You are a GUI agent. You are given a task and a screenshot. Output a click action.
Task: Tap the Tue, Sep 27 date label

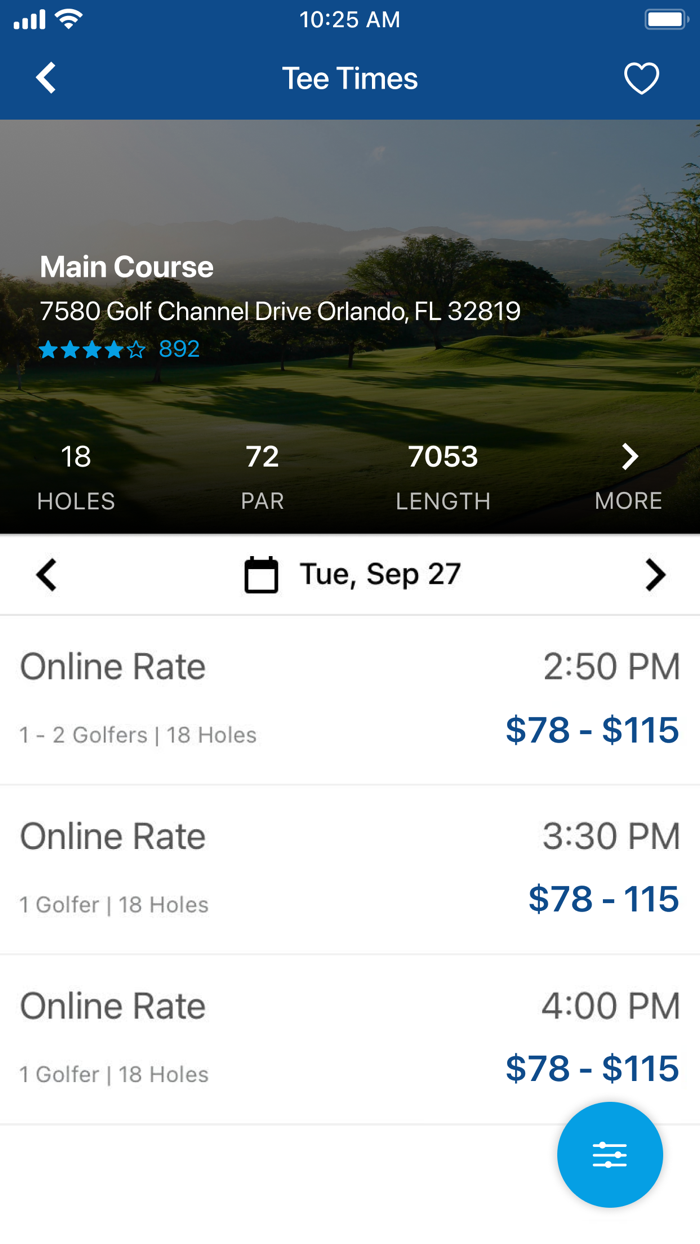click(x=378, y=574)
